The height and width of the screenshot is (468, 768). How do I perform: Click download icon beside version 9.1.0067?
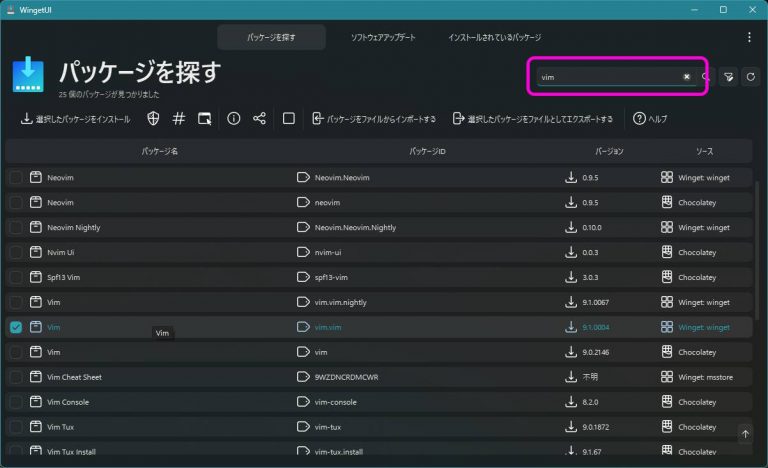point(571,302)
